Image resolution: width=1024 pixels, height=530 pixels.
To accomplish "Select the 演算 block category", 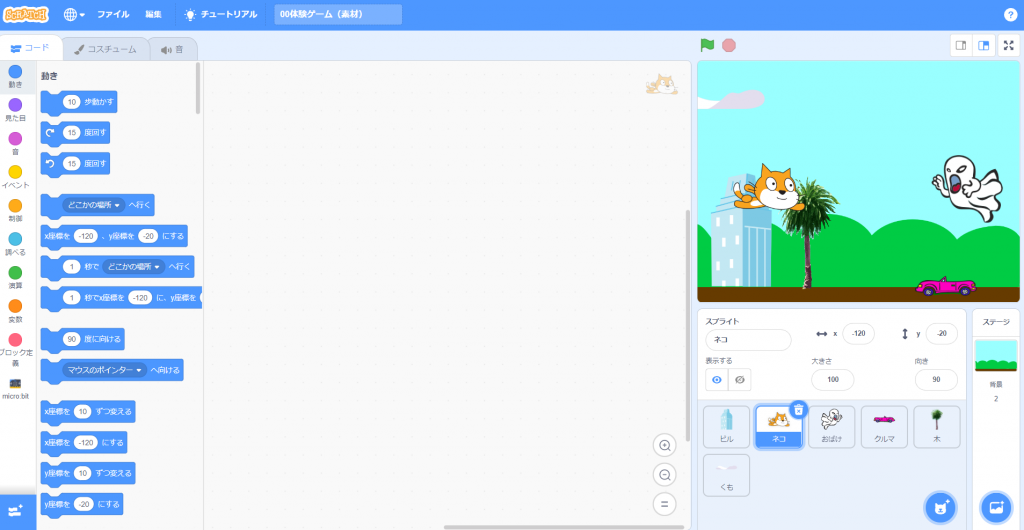I will [15, 278].
